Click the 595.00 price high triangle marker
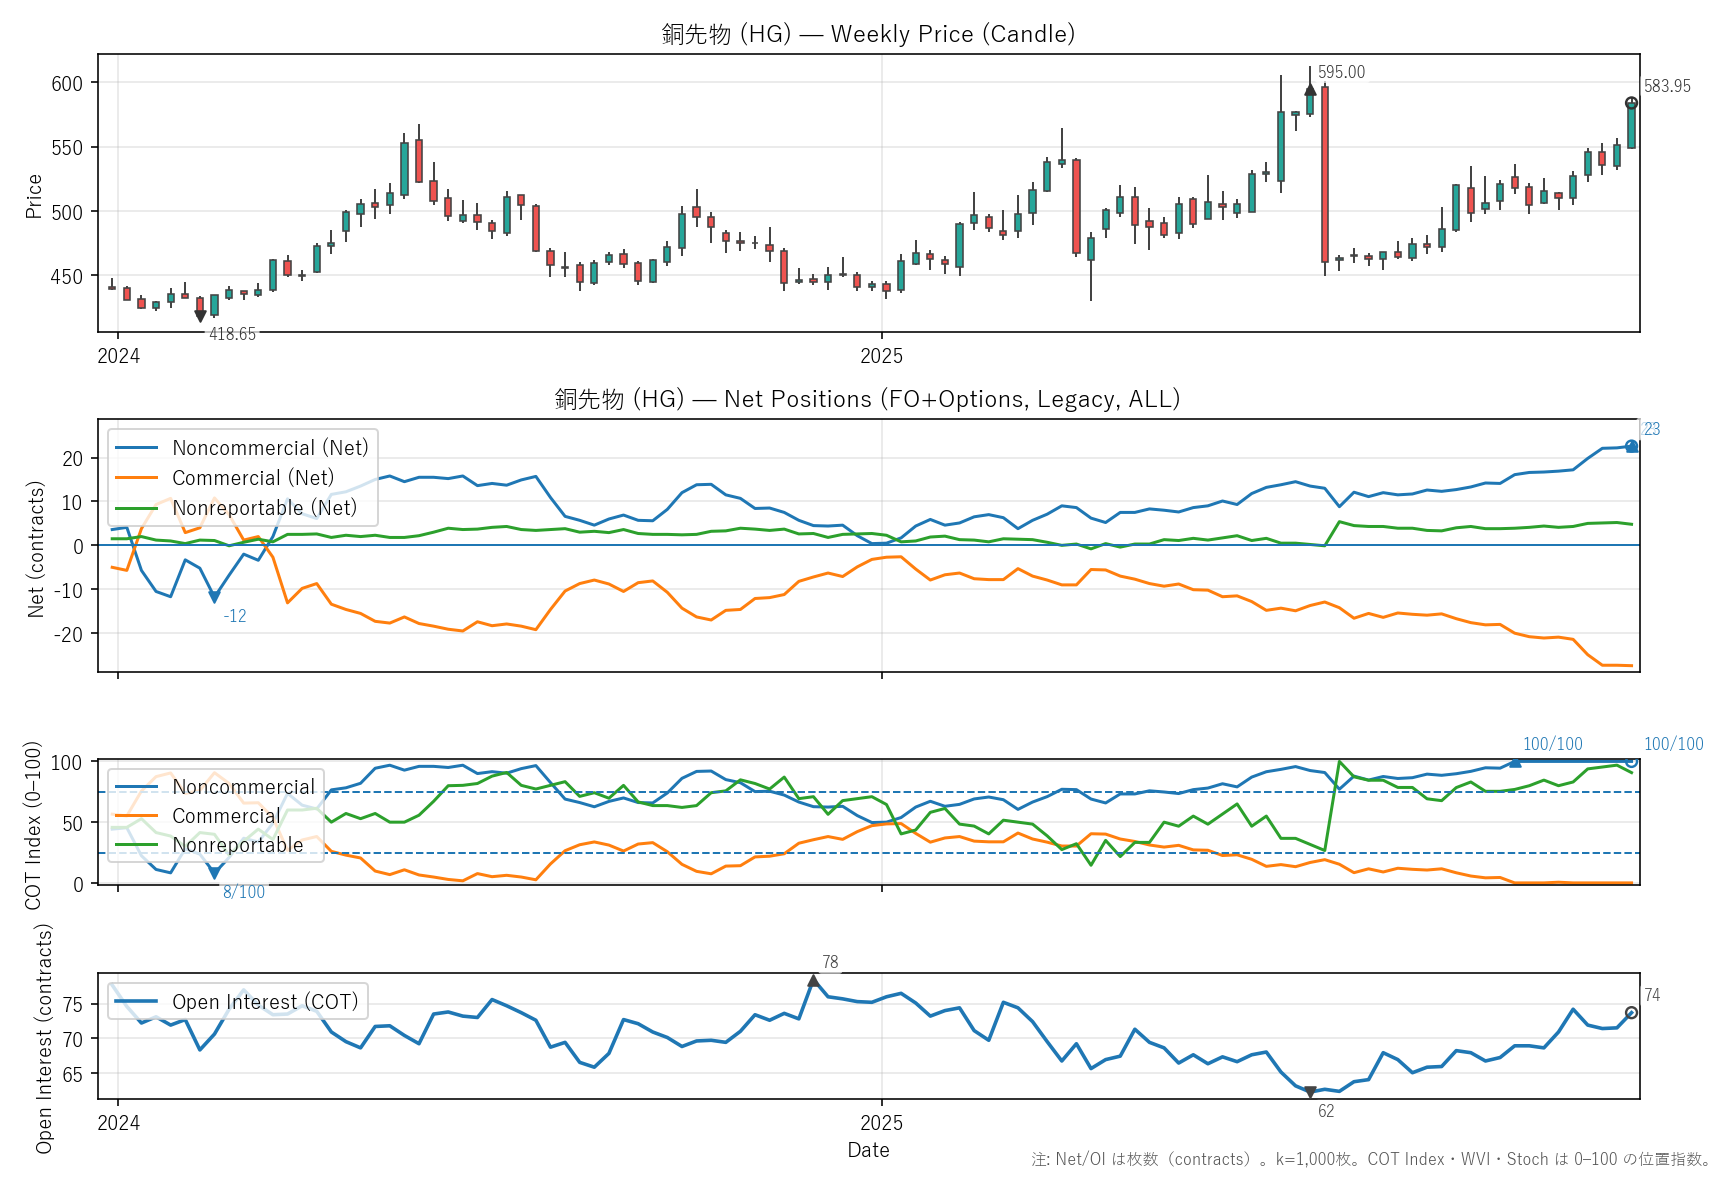This screenshot has height=1180, width=1728. coord(1310,90)
